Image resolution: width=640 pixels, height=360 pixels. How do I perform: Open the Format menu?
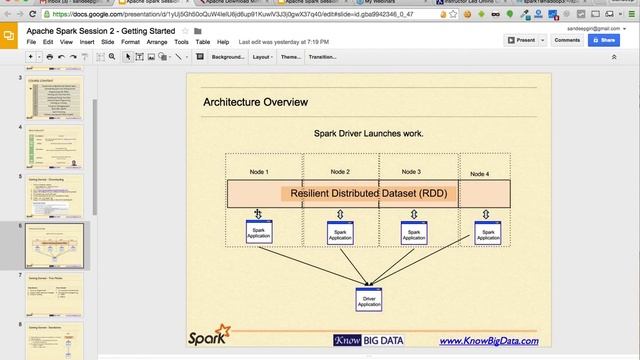[x=131, y=42]
